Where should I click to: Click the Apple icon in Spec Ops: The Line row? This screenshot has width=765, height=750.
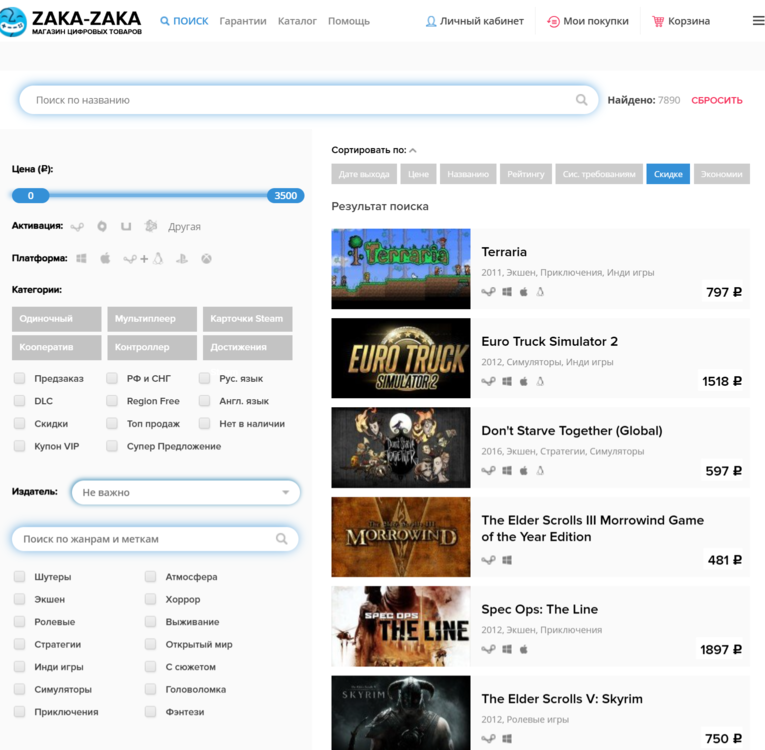pos(523,649)
